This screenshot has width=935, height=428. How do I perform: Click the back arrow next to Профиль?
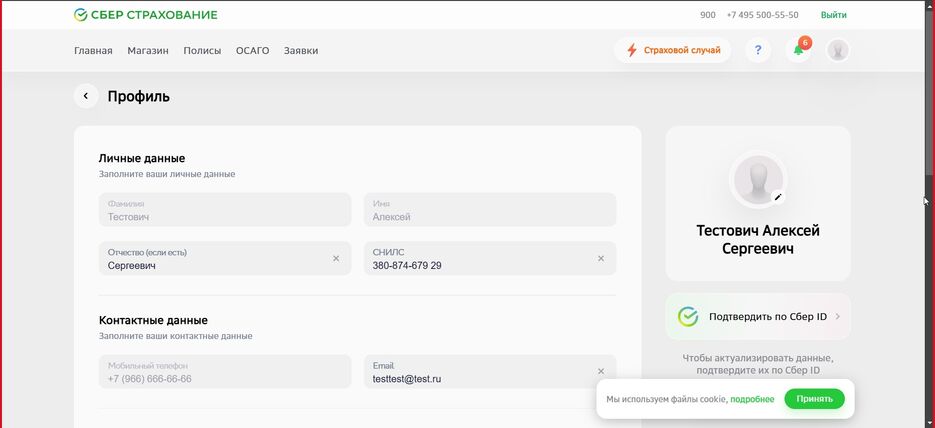(x=86, y=97)
